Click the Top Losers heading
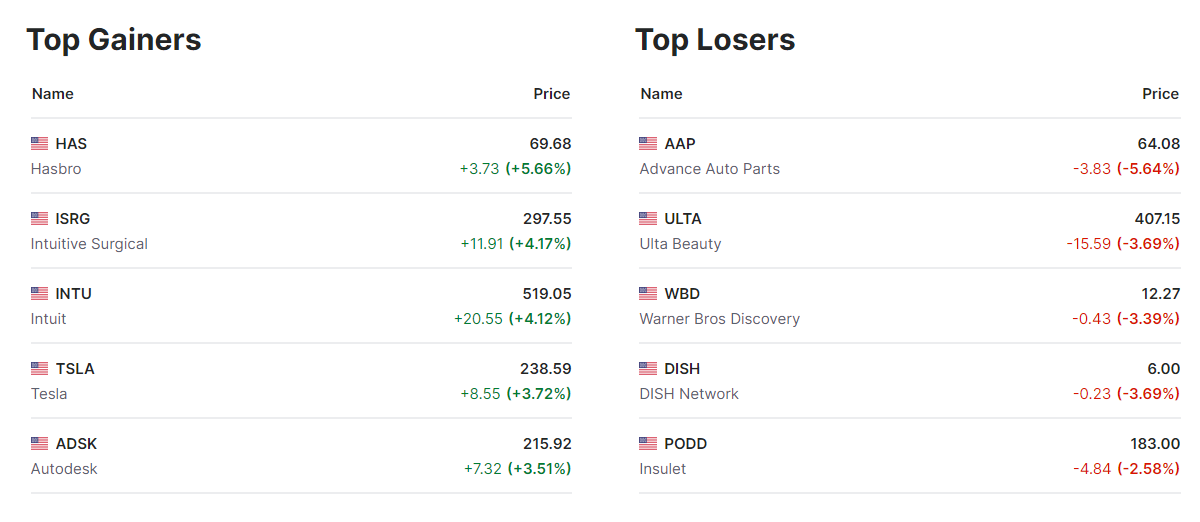The height and width of the screenshot is (522, 1200). [715, 40]
